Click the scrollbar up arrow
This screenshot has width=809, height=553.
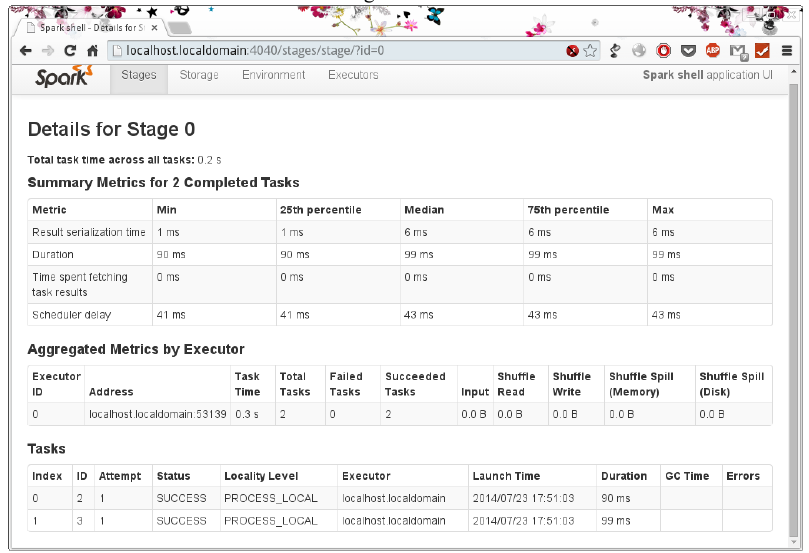point(794,72)
